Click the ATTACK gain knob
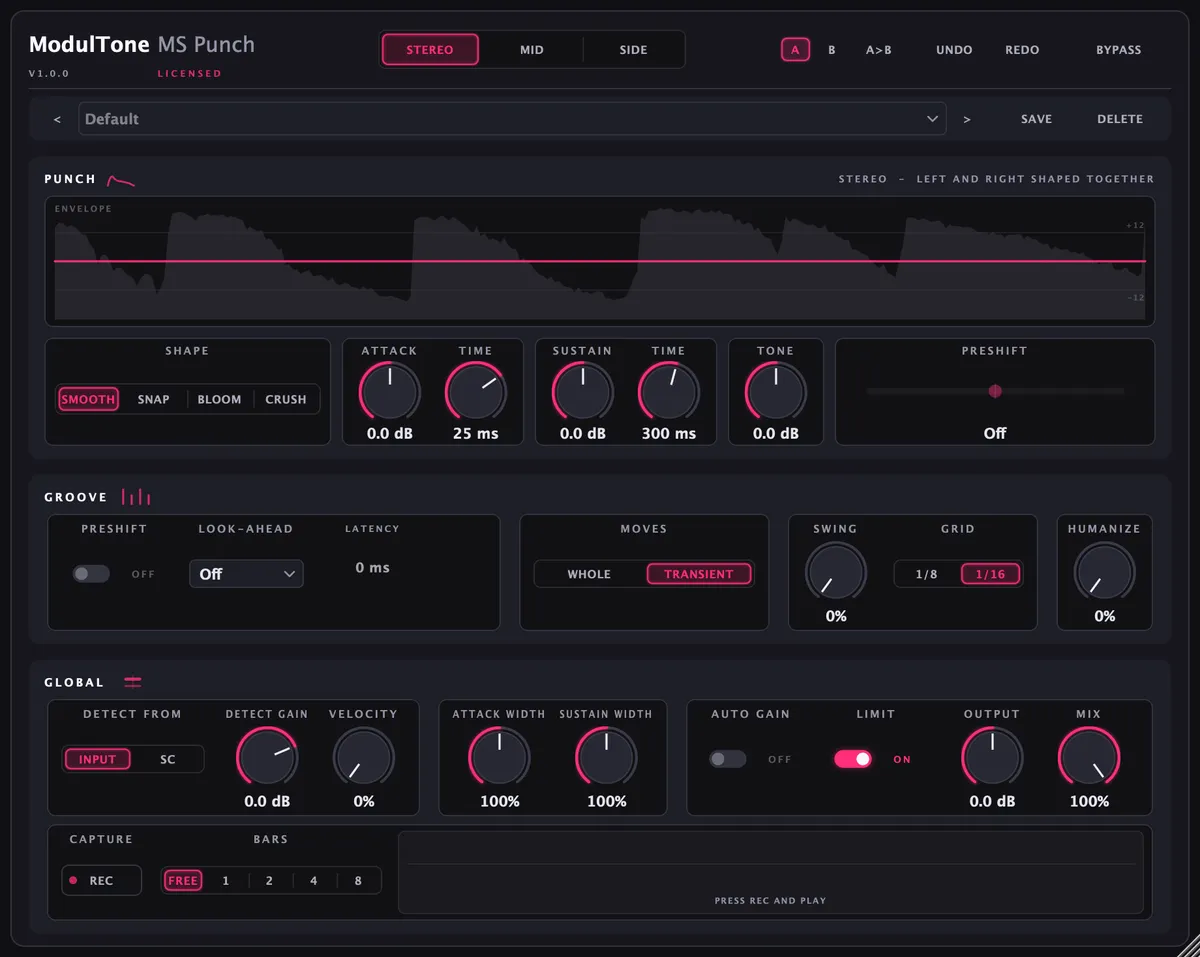Screen dimensions: 1200x957 (x=390, y=391)
